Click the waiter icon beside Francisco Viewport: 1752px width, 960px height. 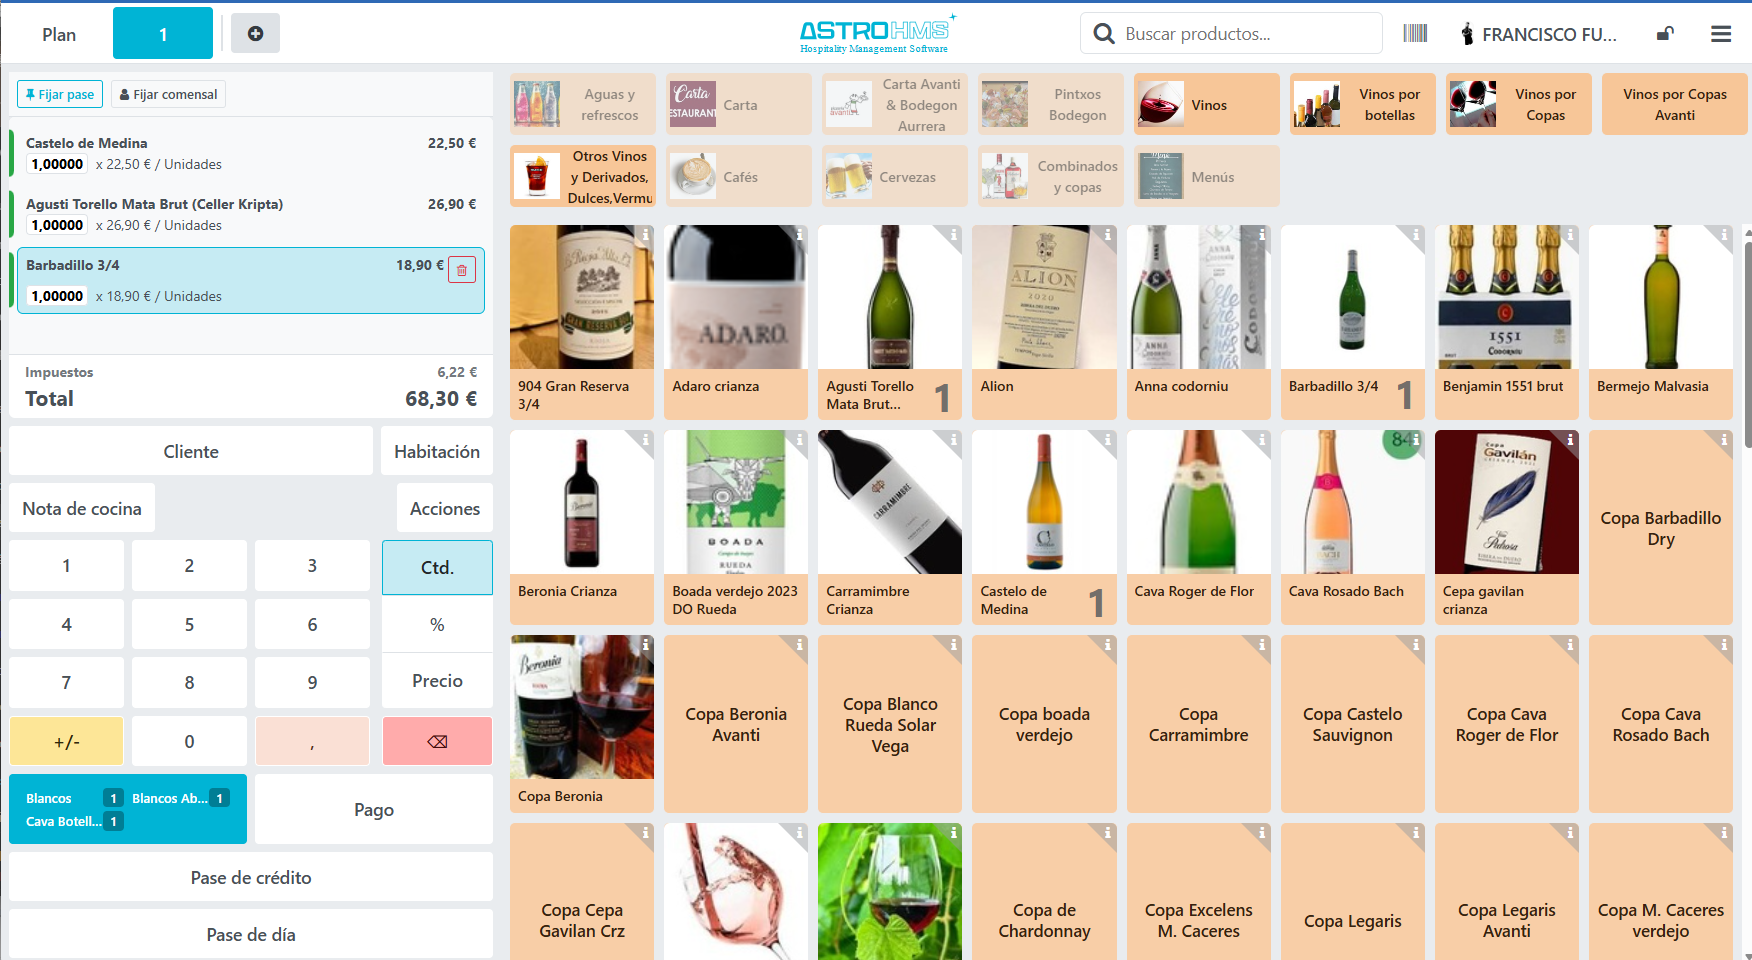coord(1467,34)
